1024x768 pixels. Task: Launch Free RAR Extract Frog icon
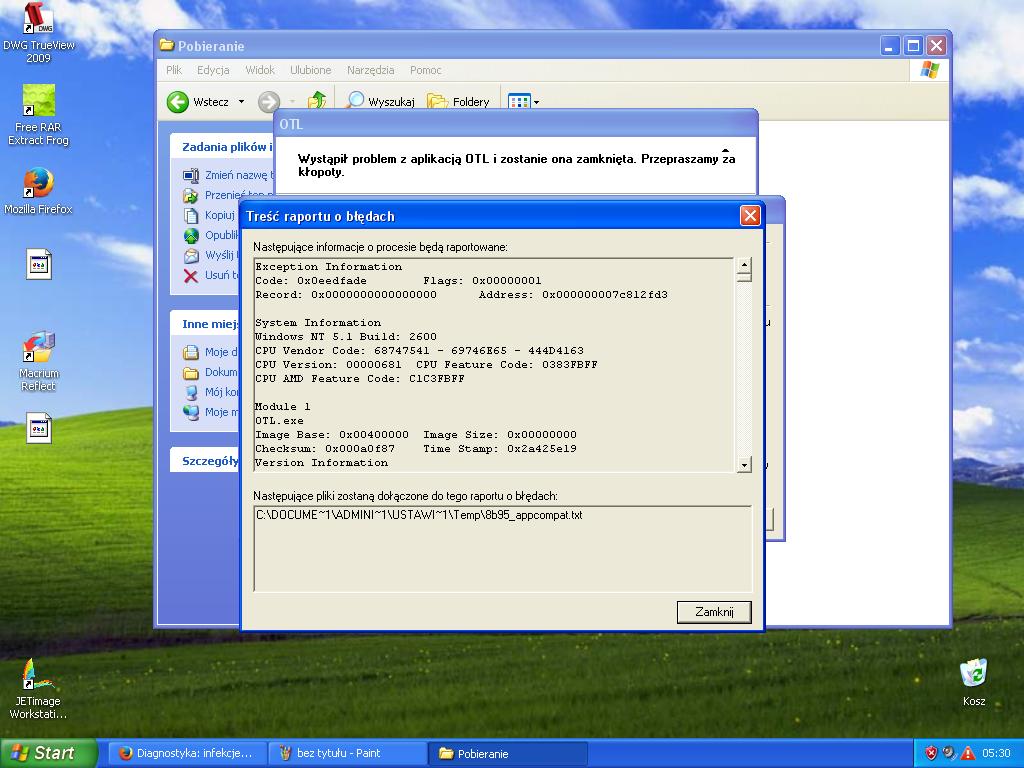[39, 114]
